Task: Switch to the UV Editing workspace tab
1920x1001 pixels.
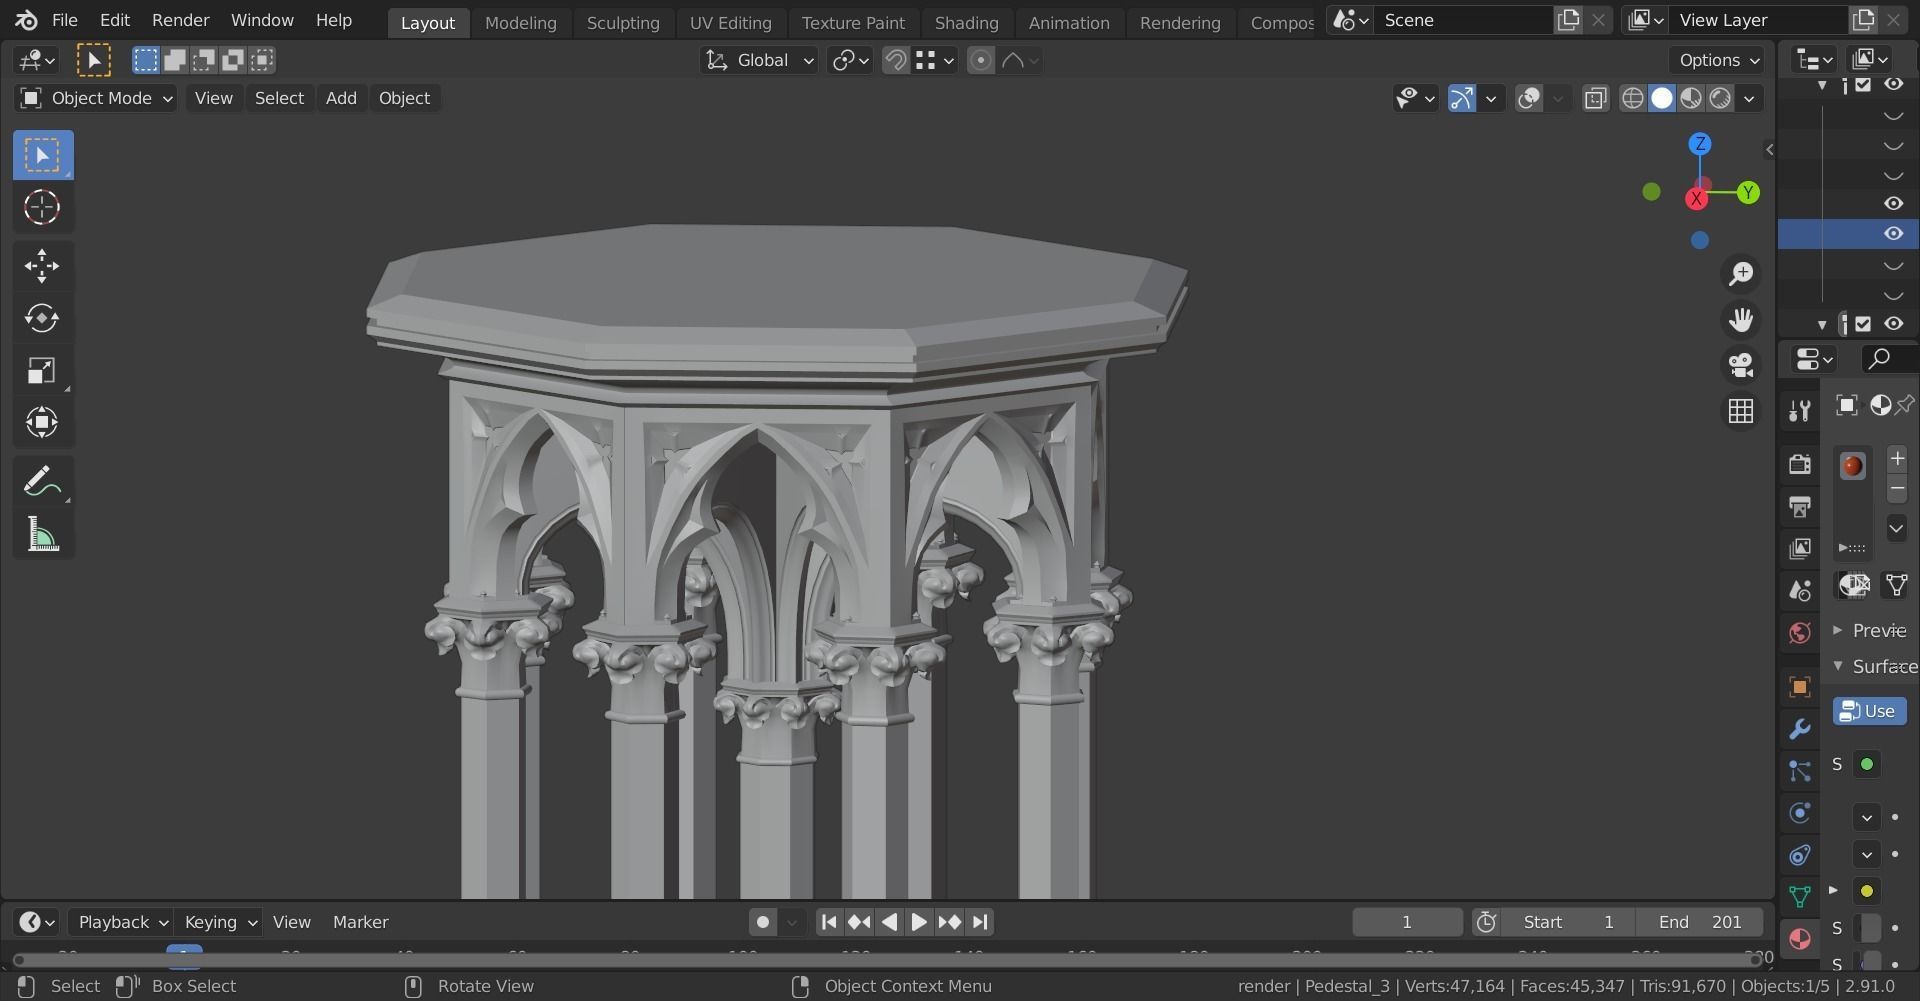Action: [x=730, y=22]
